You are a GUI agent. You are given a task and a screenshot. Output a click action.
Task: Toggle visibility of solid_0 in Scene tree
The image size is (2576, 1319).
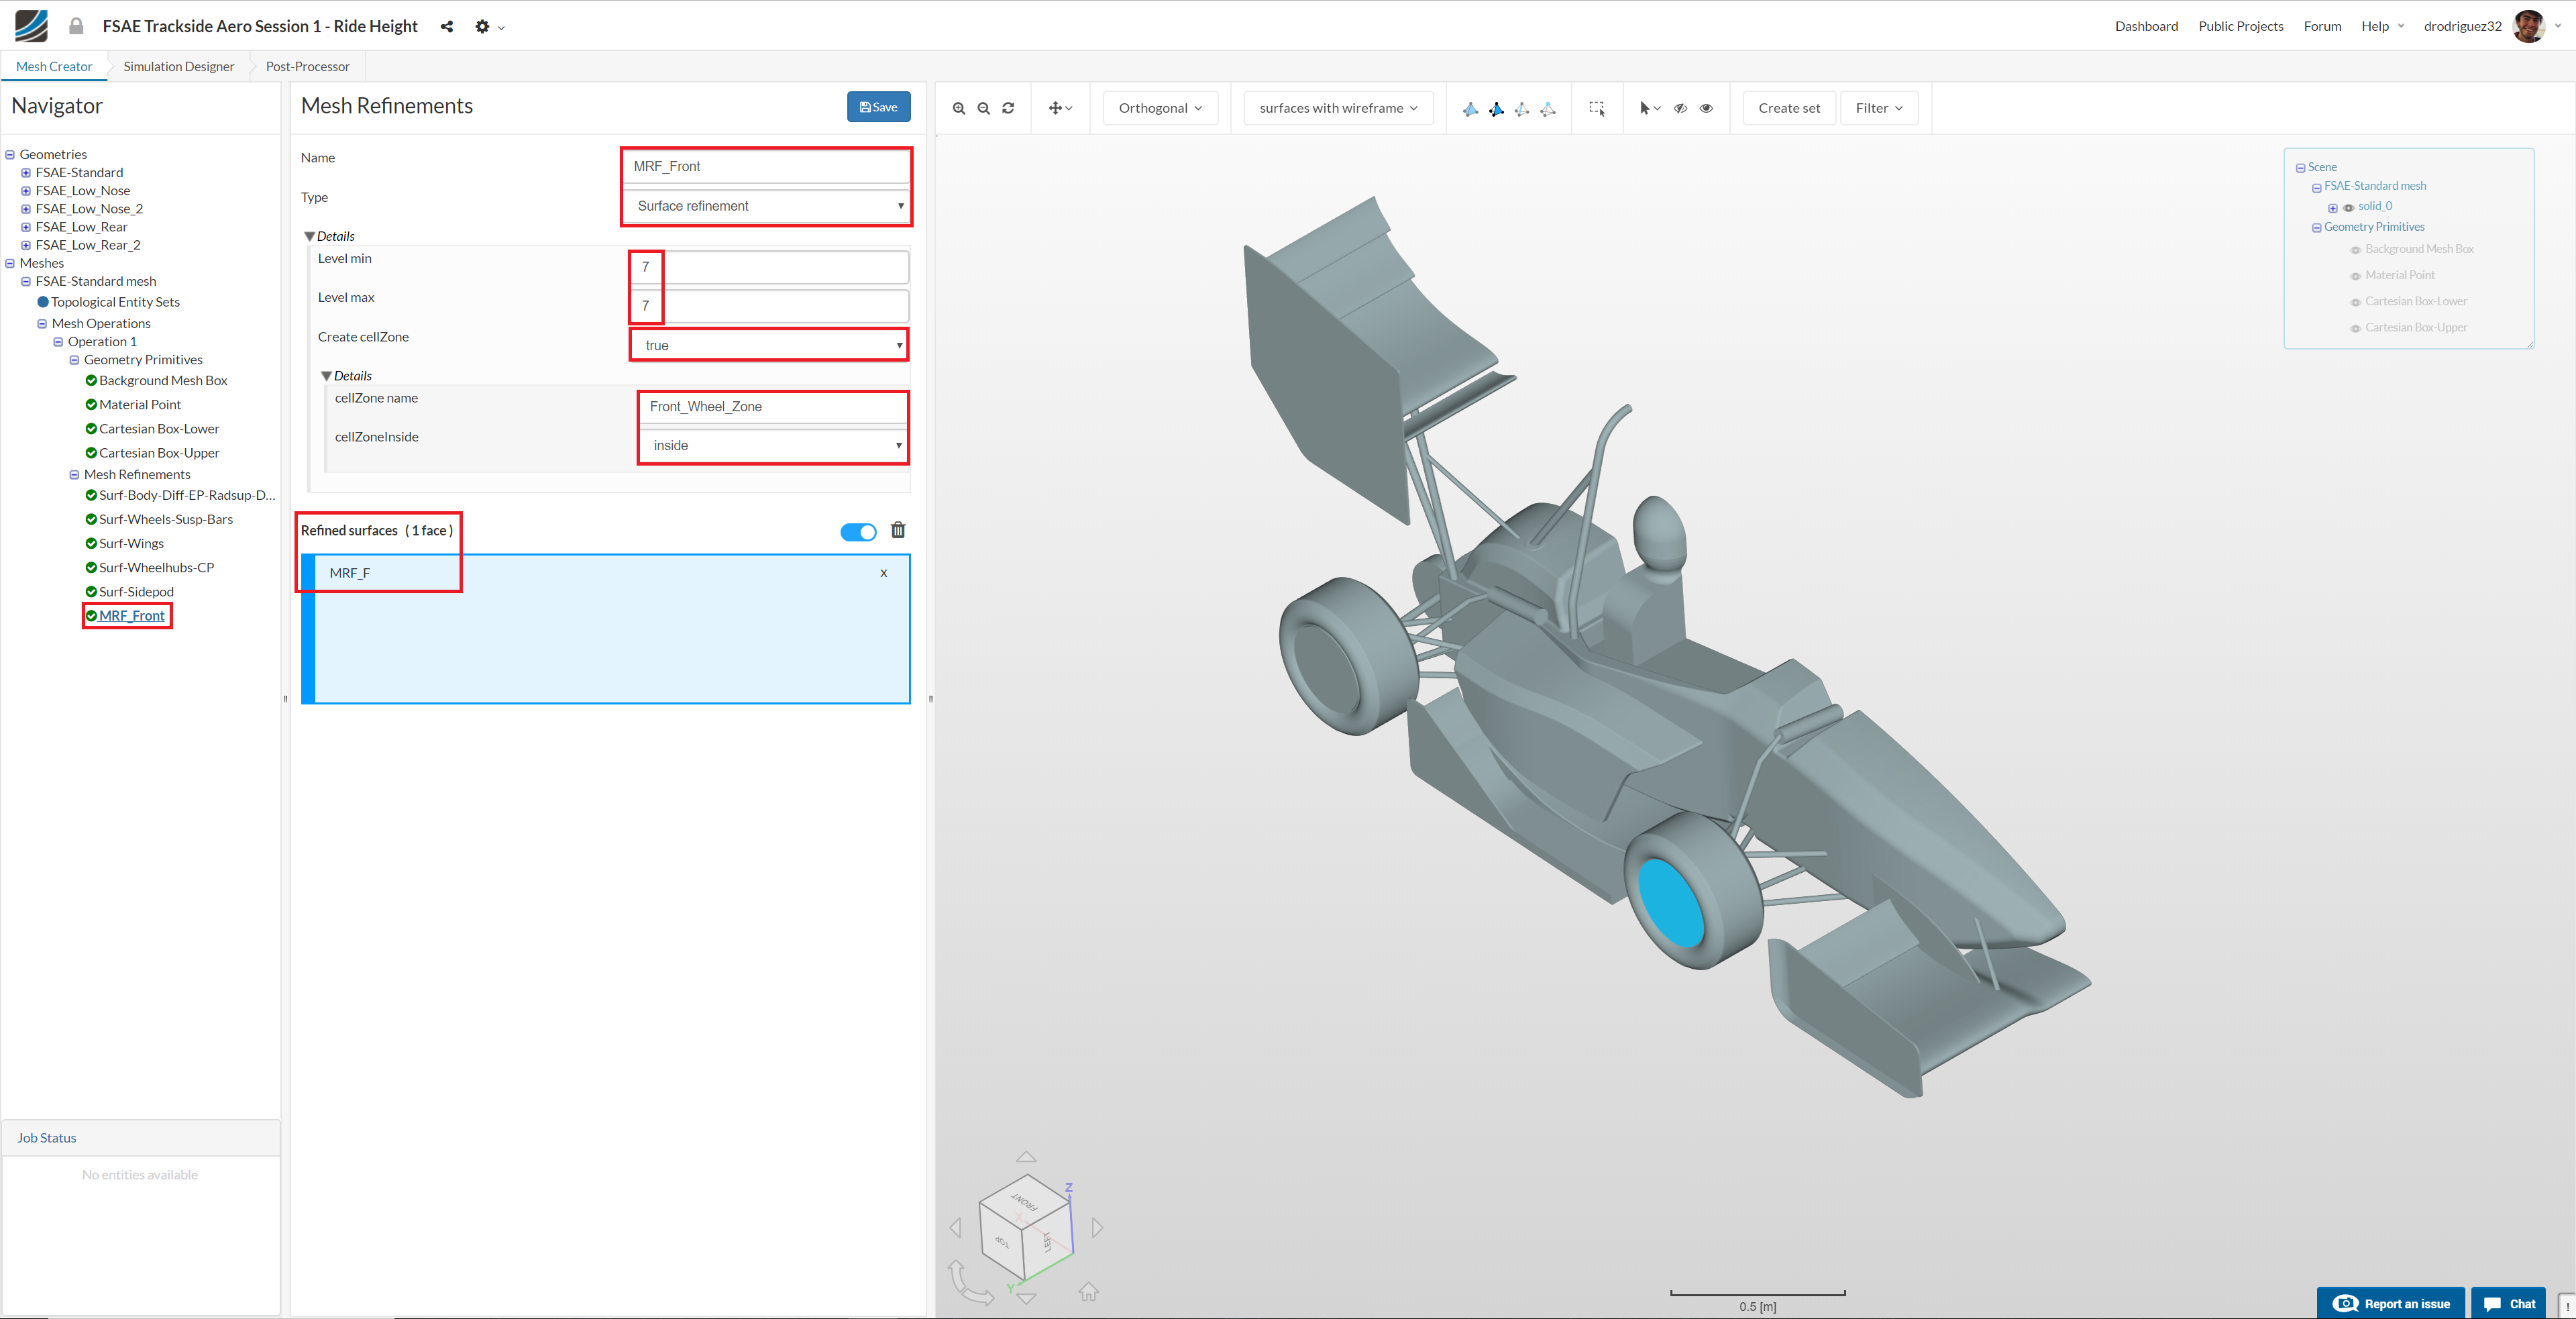[x=2348, y=208]
